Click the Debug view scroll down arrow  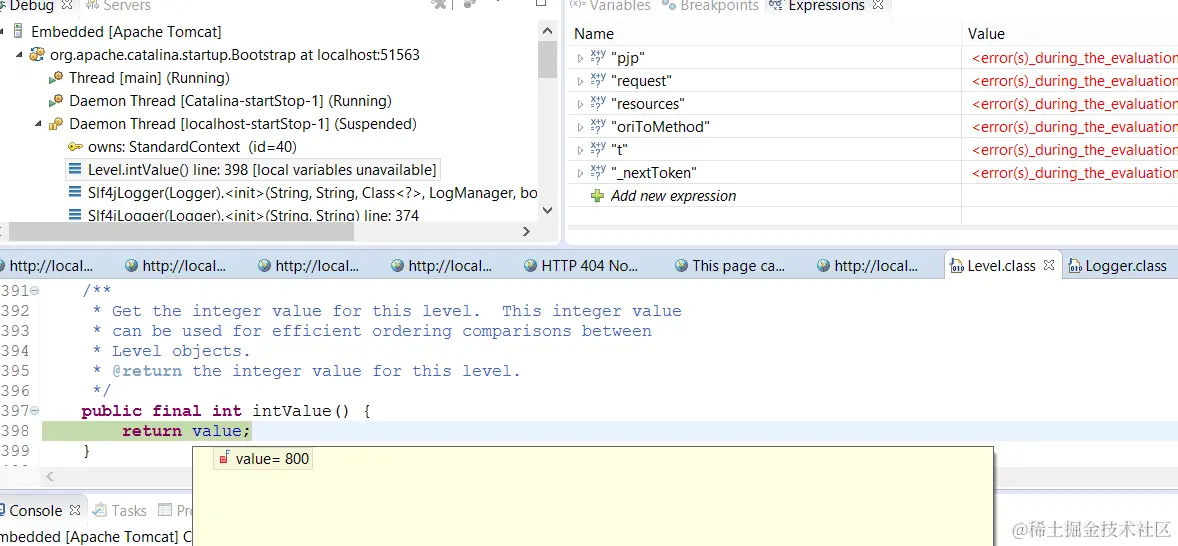pyautogui.click(x=548, y=211)
